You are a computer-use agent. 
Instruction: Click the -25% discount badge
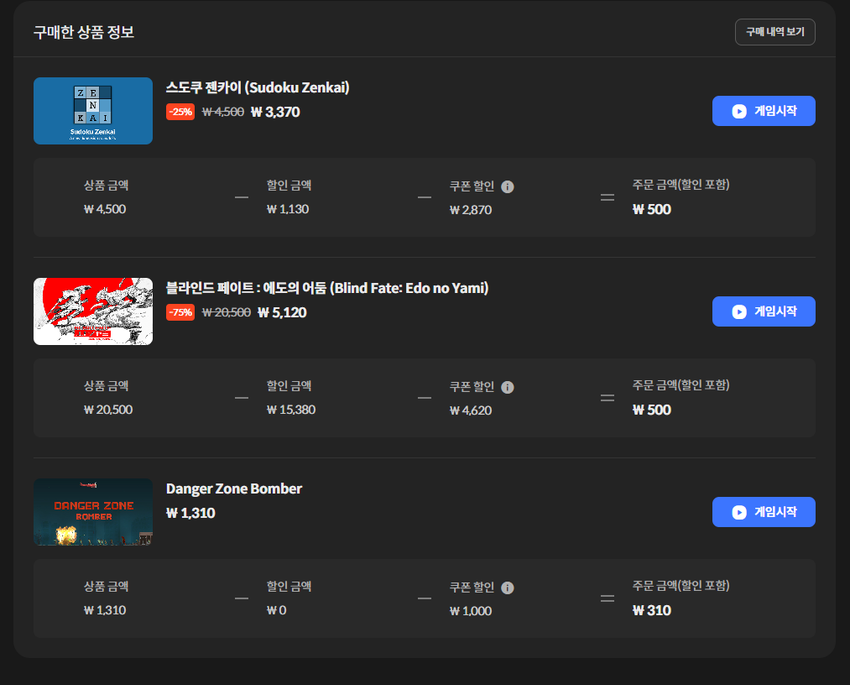click(x=181, y=112)
